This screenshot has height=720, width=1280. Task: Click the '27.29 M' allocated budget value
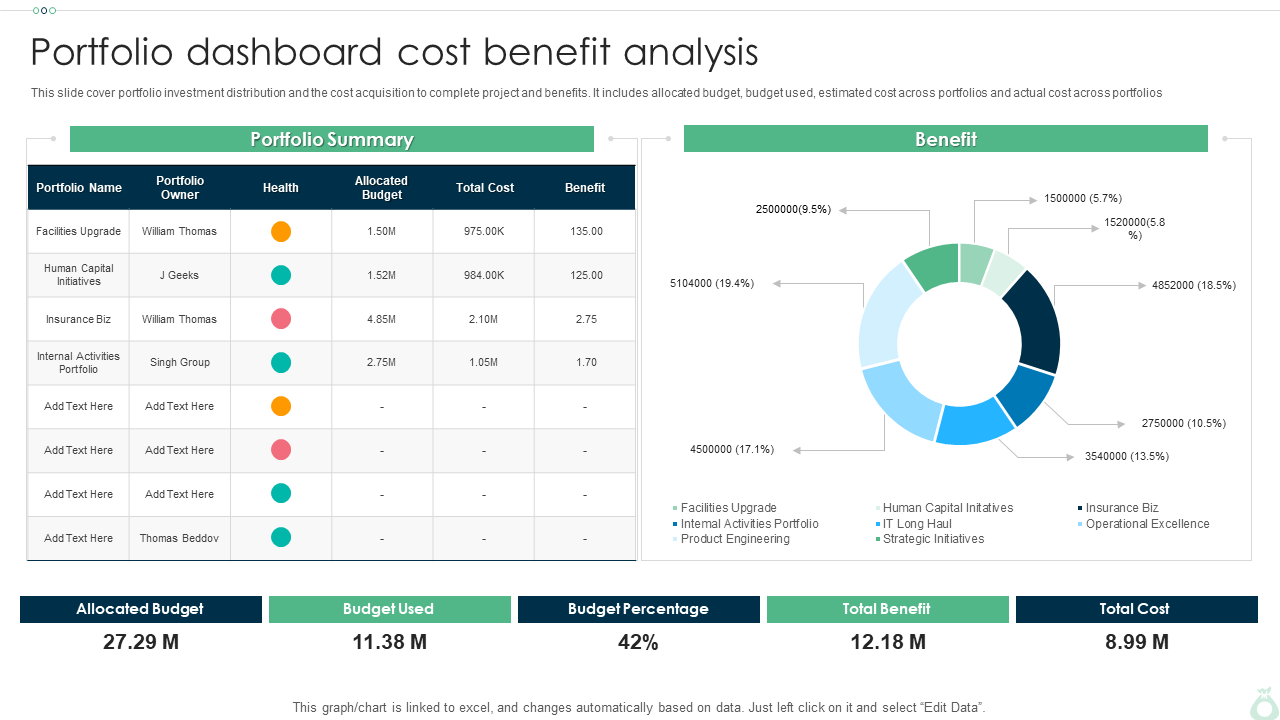pos(141,642)
